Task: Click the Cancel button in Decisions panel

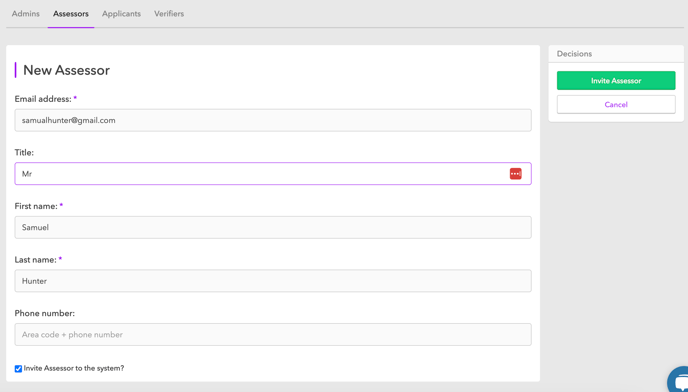Action: [x=616, y=104]
